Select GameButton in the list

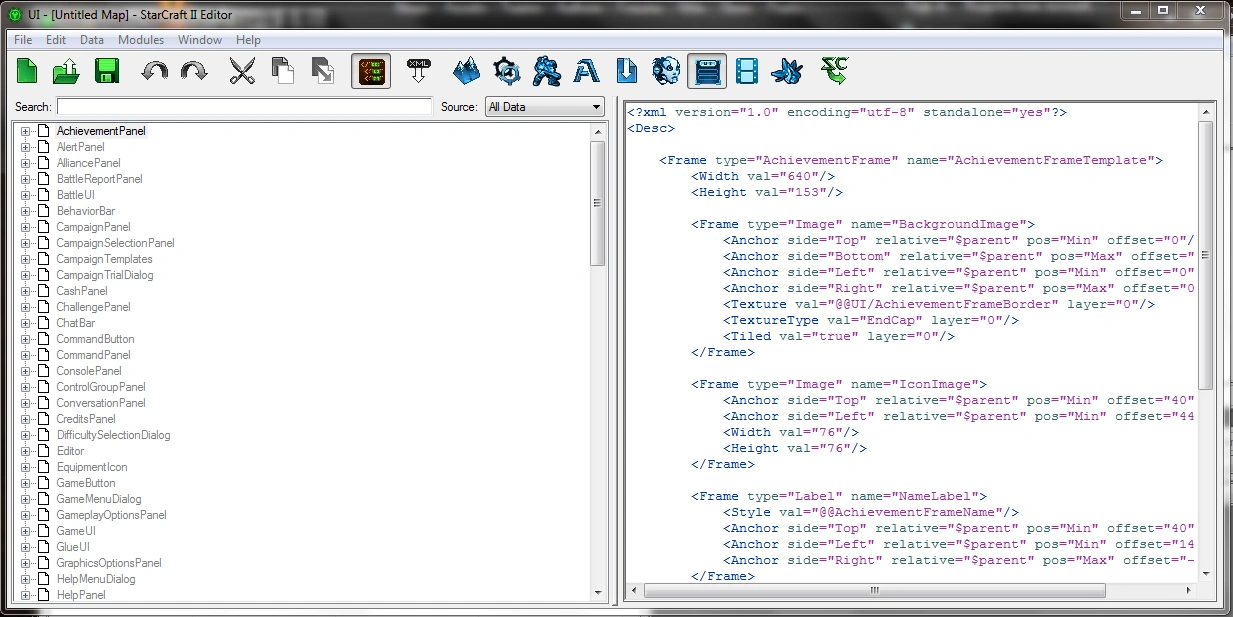pos(86,483)
